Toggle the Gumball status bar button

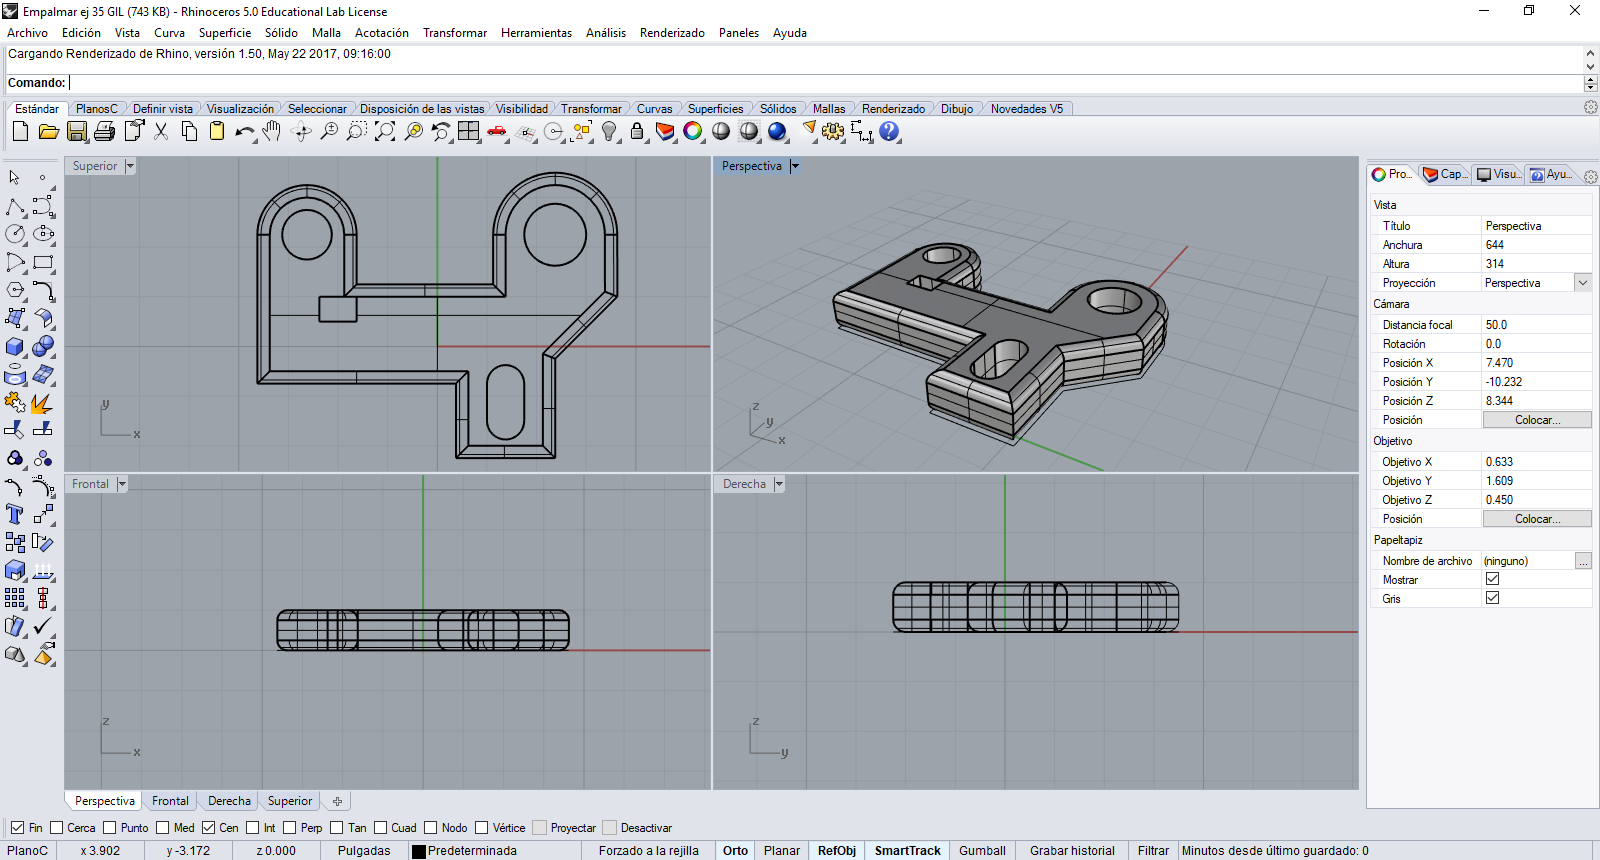coord(982,851)
